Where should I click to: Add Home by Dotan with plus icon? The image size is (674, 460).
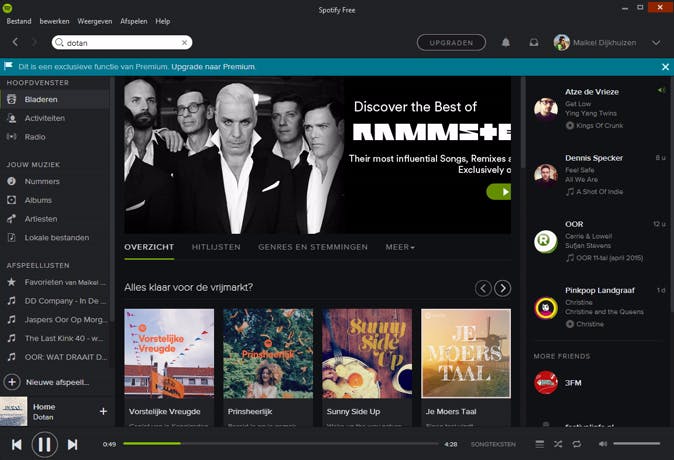click(103, 411)
